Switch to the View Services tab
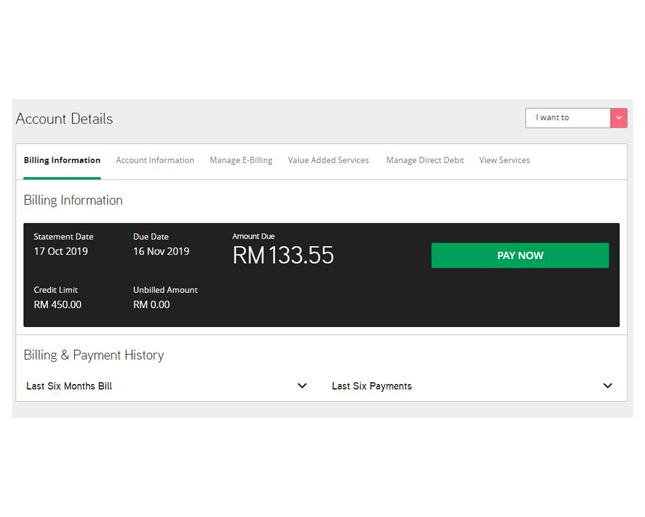This screenshot has height=517, width=645. click(504, 160)
